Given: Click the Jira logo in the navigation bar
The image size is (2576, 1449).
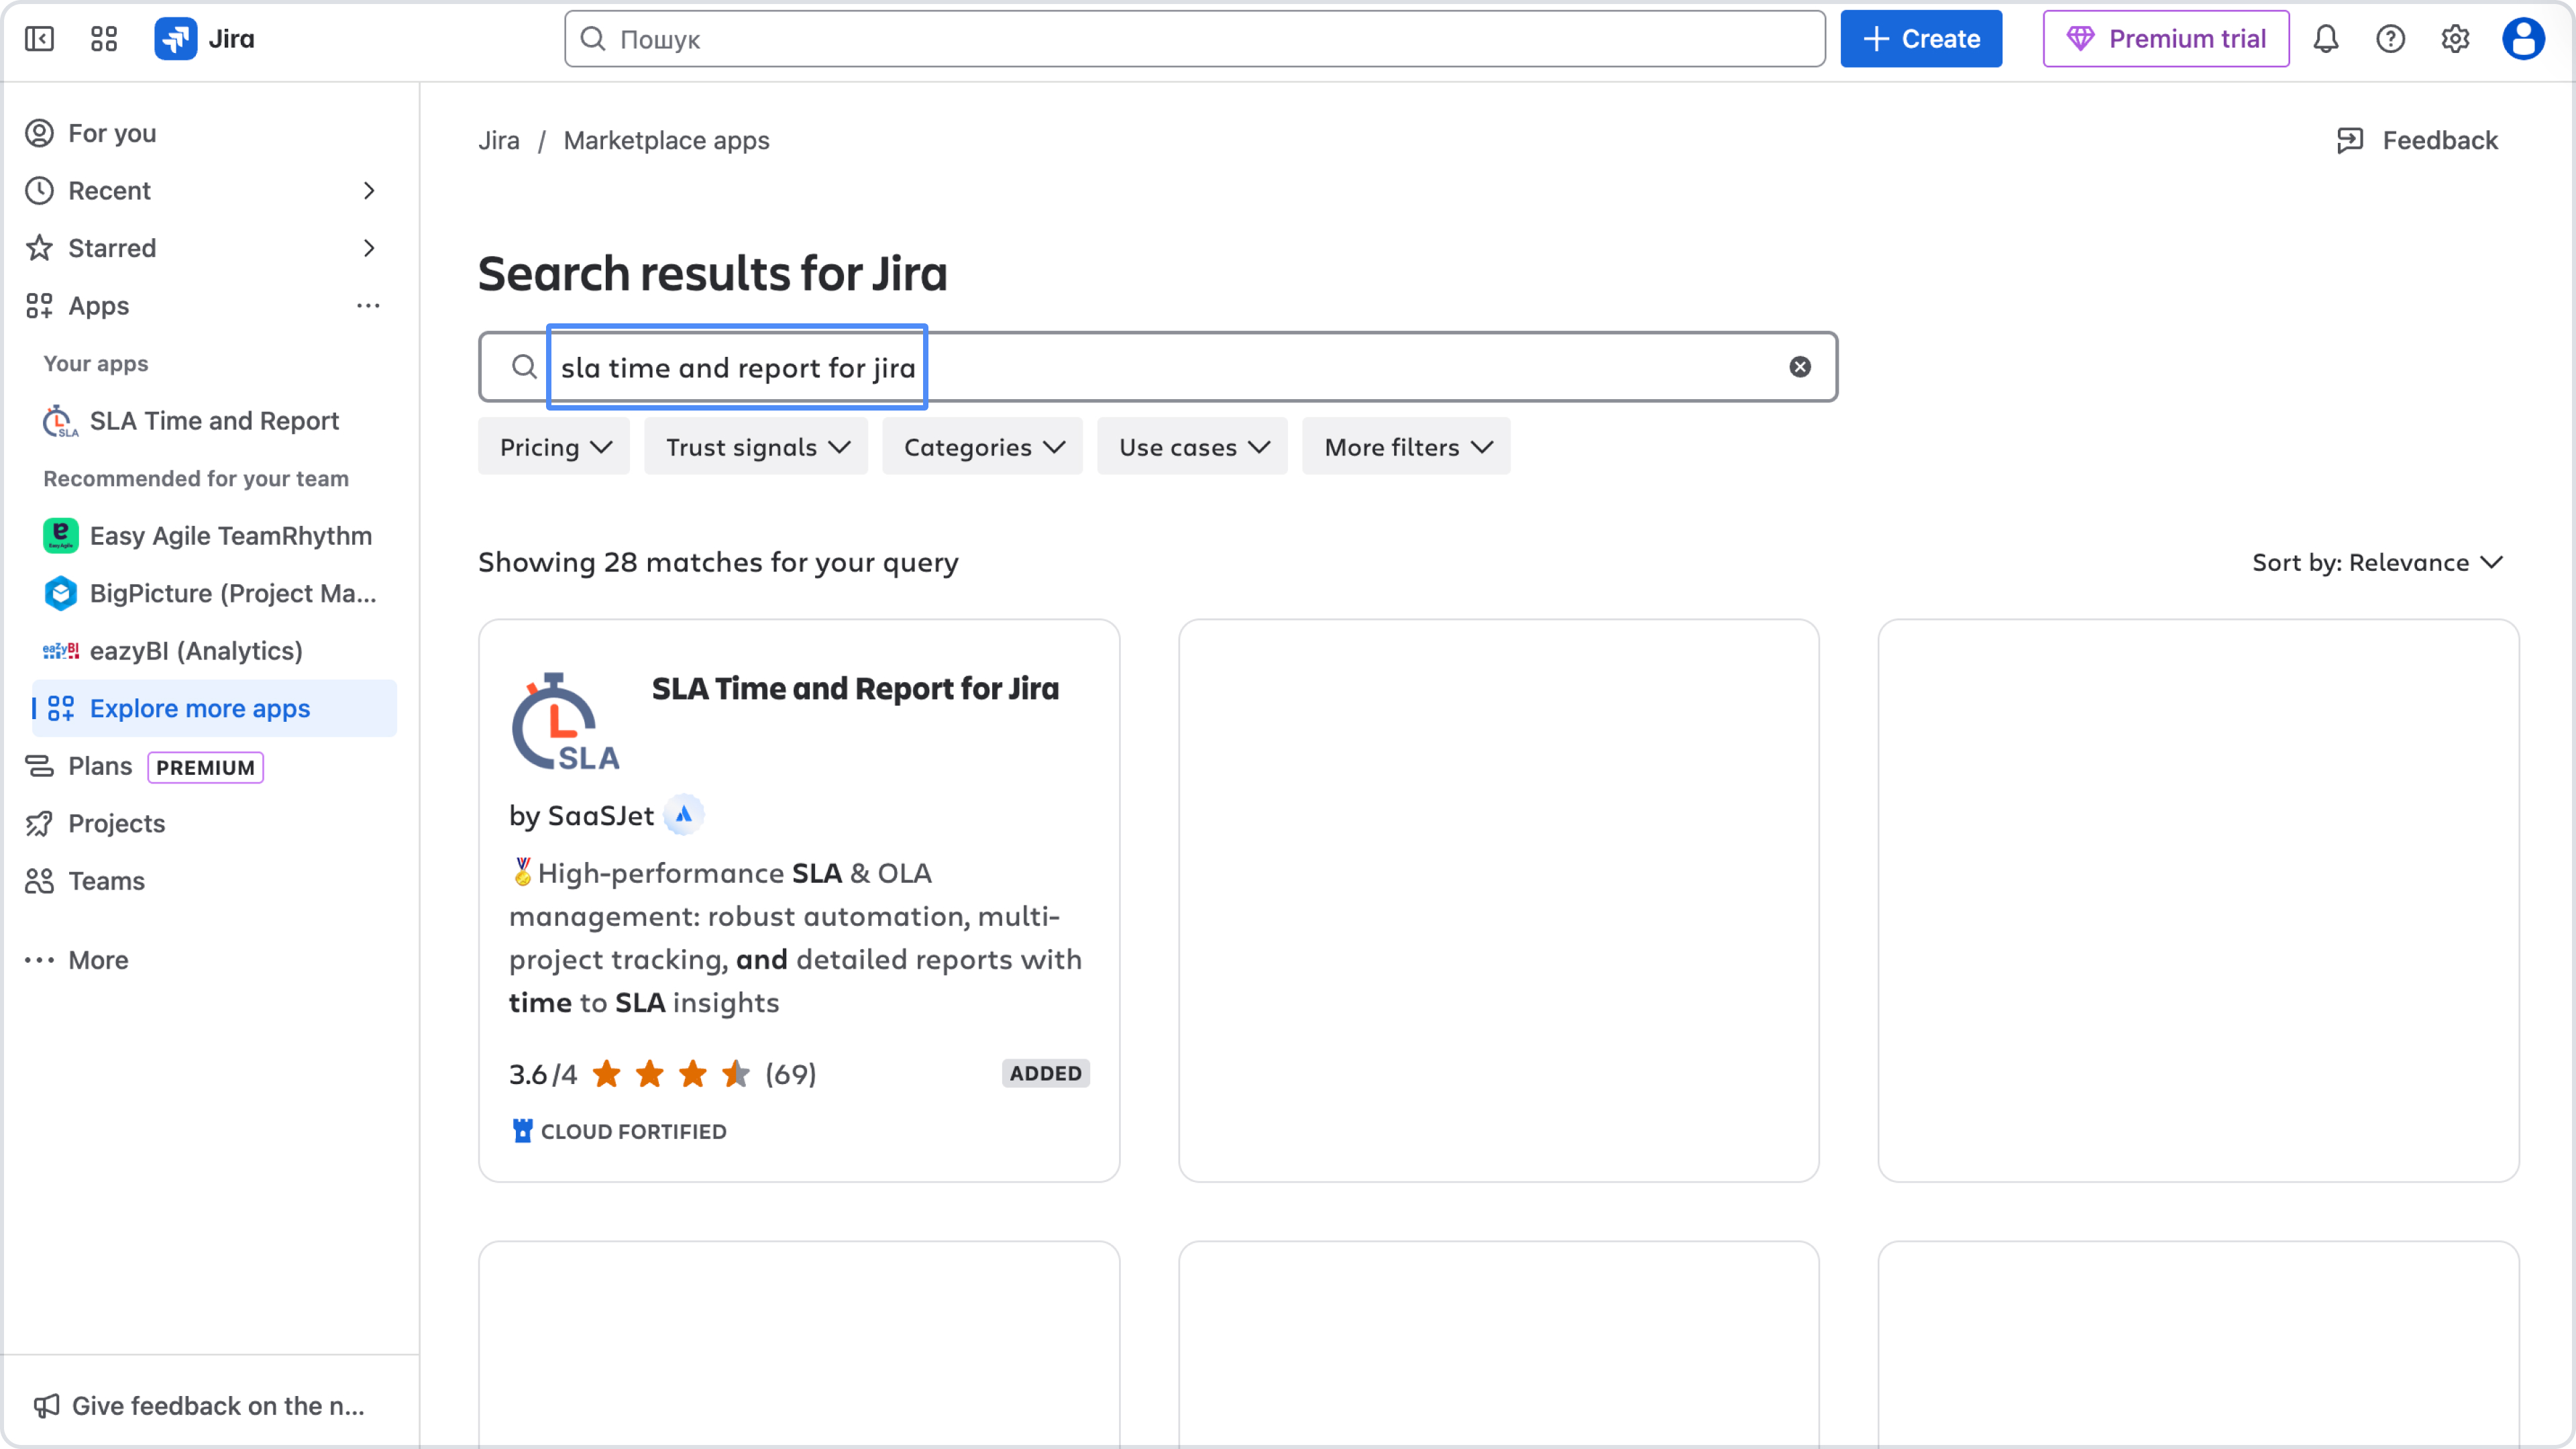Looking at the screenshot, I should pos(176,39).
